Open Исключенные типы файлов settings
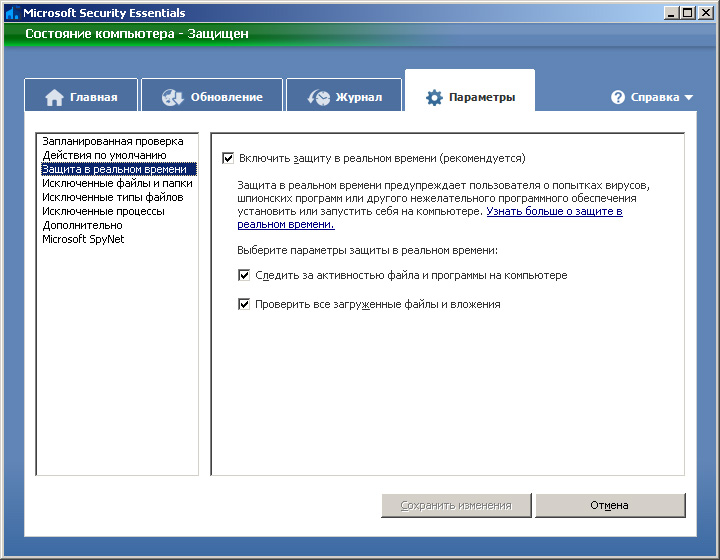This screenshot has height=560, width=720. pos(112,197)
